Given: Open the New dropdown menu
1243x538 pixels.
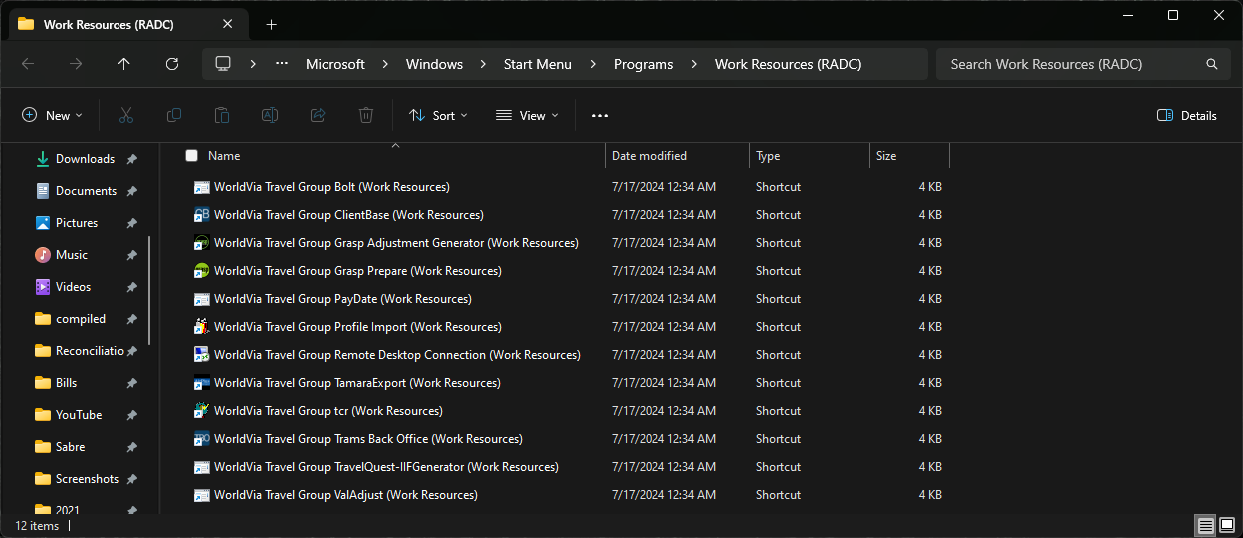Looking at the screenshot, I should click(52, 116).
